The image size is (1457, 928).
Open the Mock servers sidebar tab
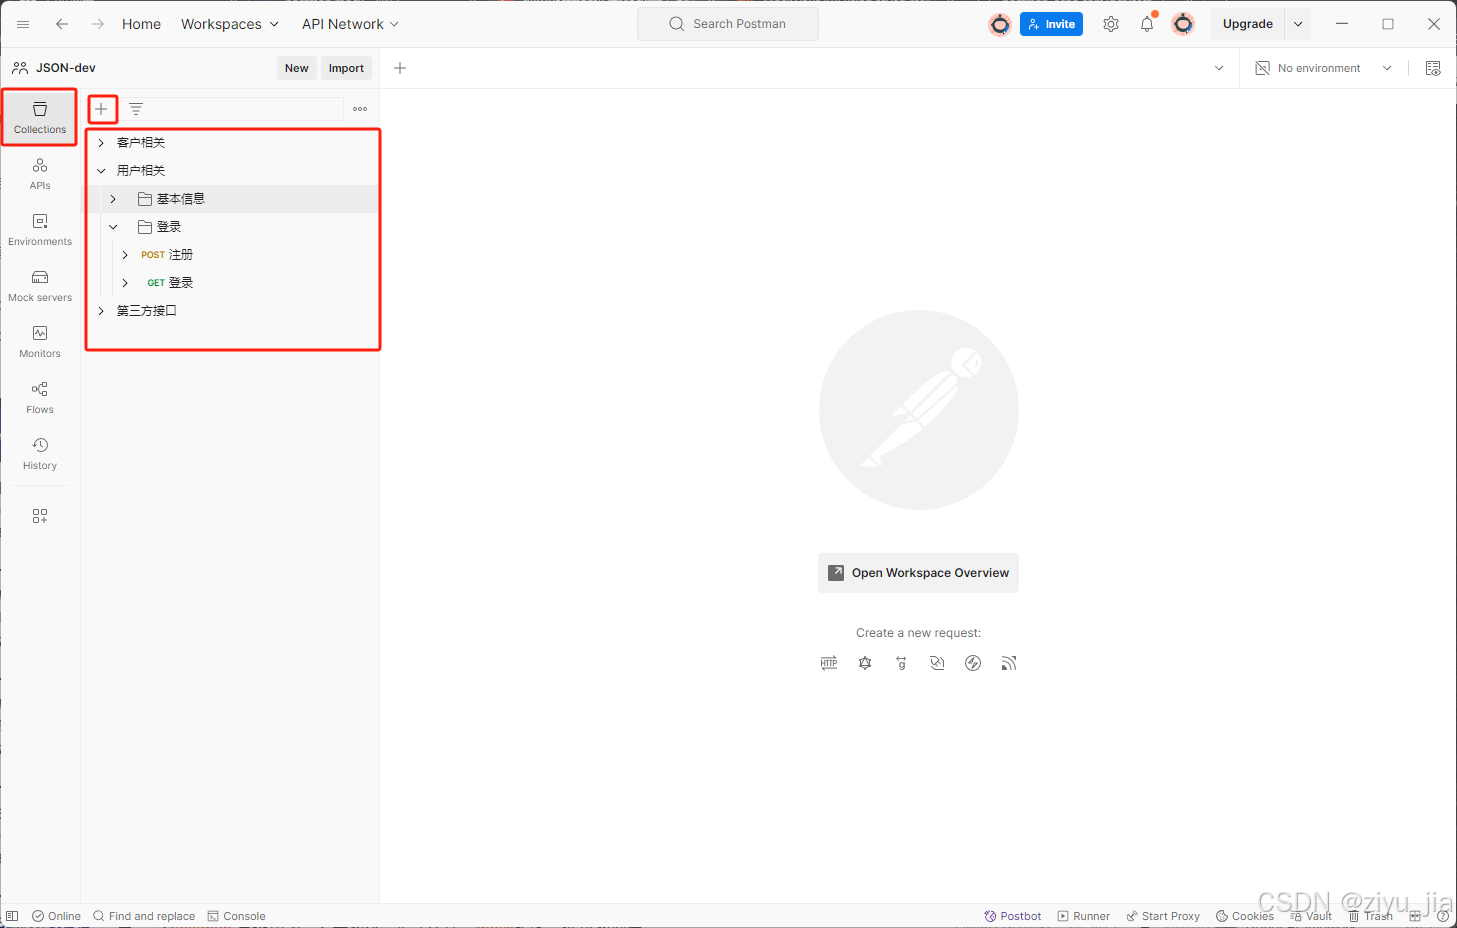pyautogui.click(x=40, y=285)
